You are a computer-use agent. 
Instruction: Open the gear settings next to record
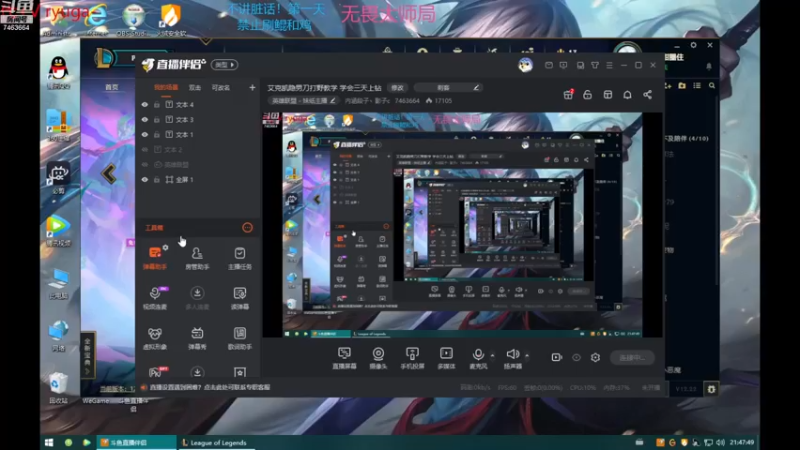(x=595, y=357)
